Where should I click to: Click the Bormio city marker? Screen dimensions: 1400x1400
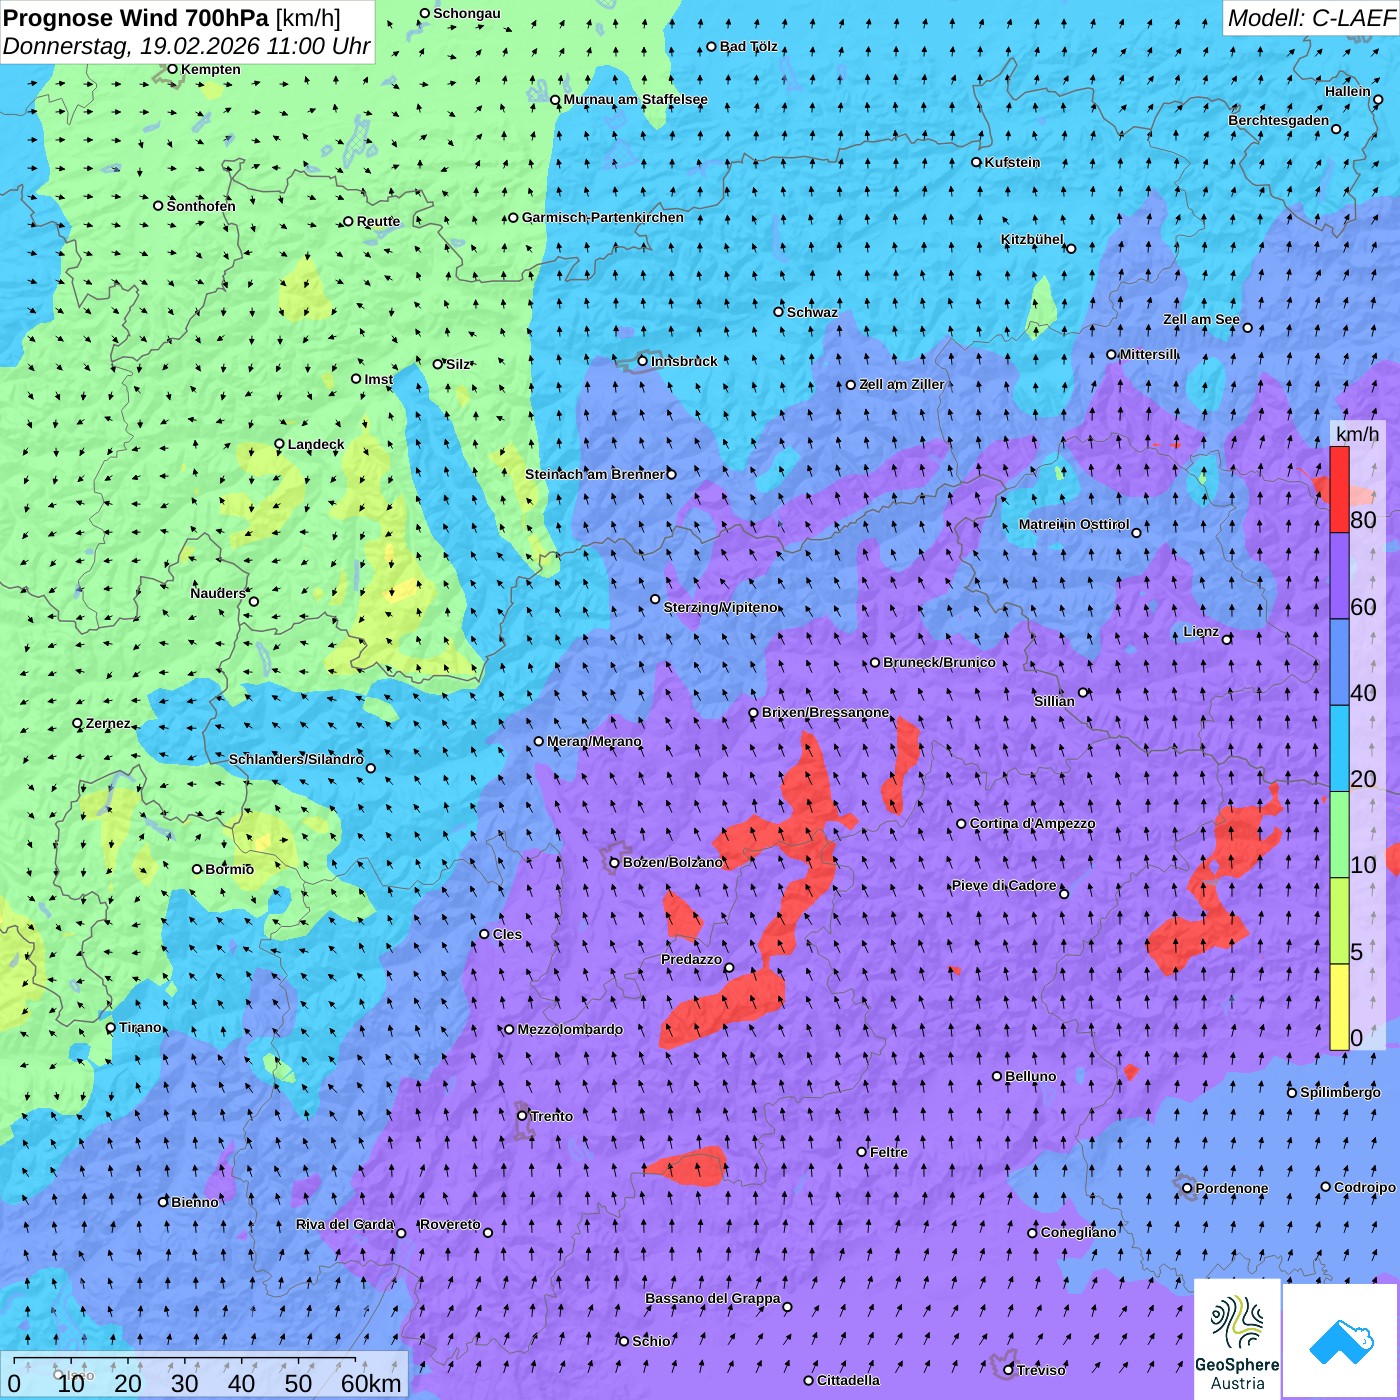(x=197, y=869)
